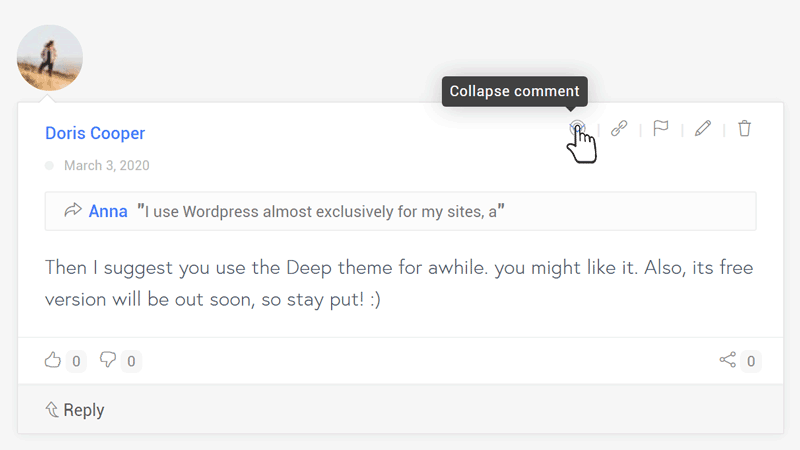Click the like count badge
Image resolution: width=800 pixels, height=450 pixels.
(x=76, y=361)
